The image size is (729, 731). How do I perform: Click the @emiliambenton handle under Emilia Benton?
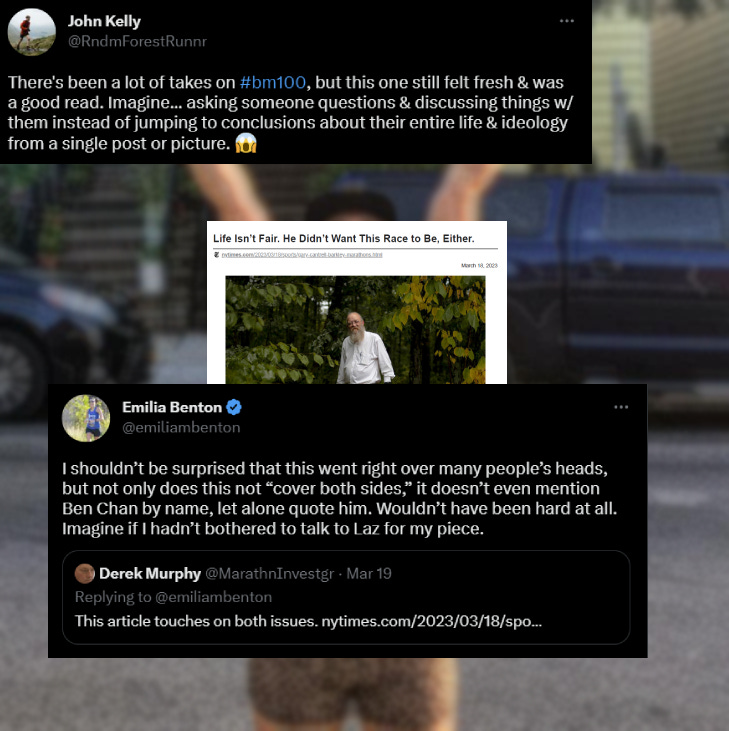(x=181, y=428)
